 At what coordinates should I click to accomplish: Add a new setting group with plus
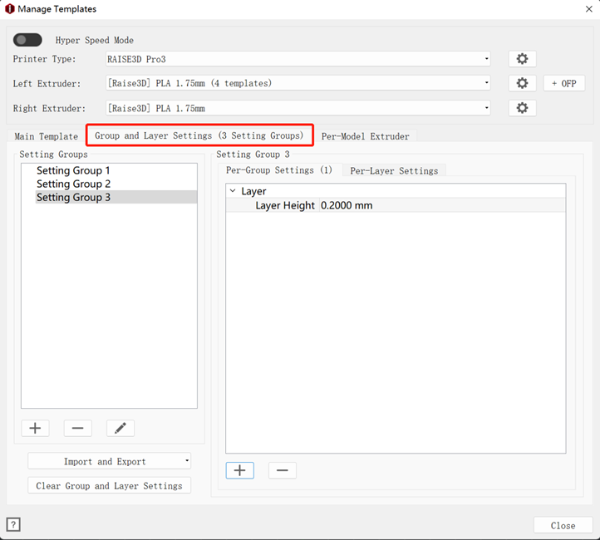(35, 428)
